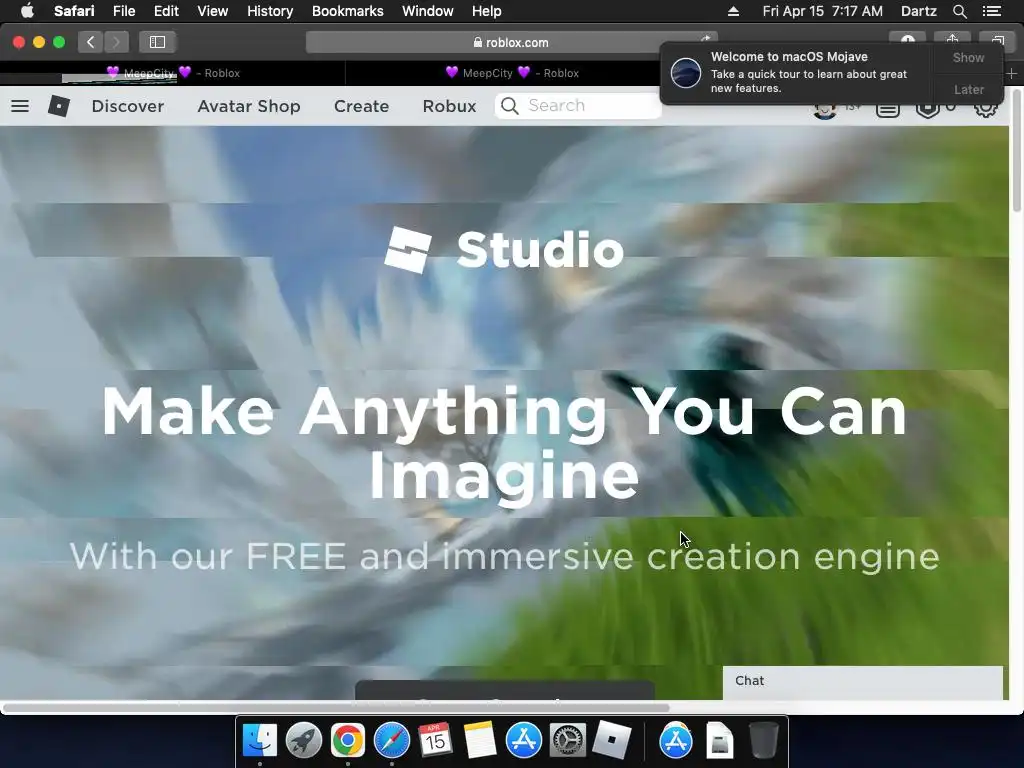Open Finder from the Dock
The height and width of the screenshot is (768, 1024).
tap(260, 741)
